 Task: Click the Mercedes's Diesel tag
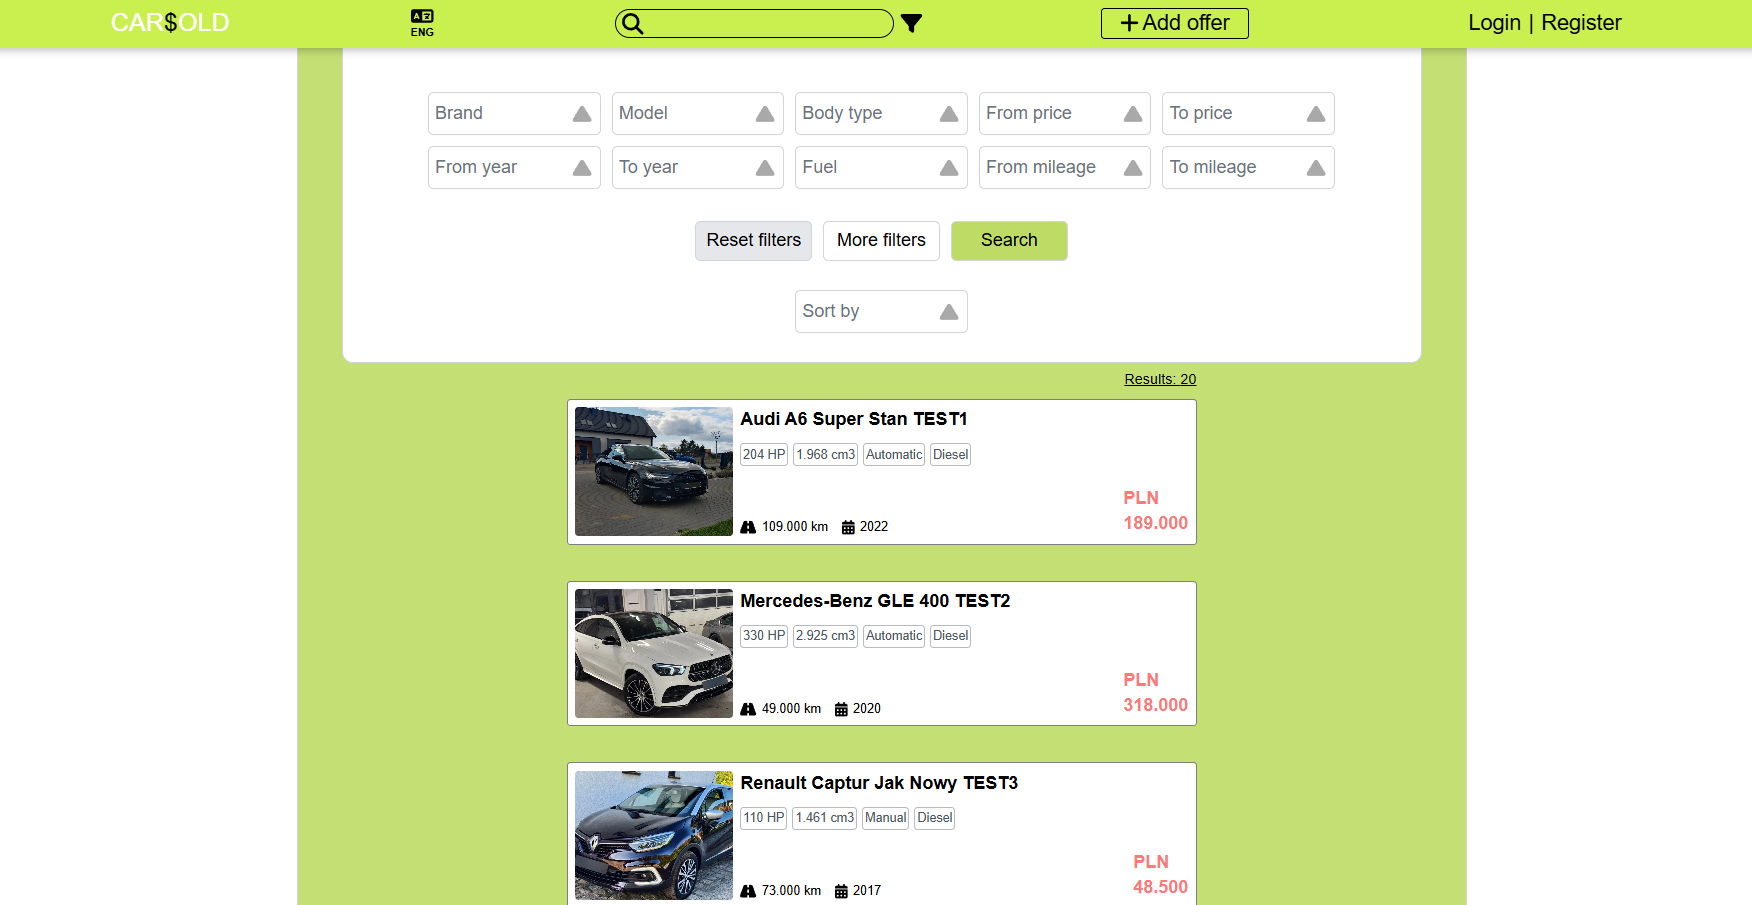tap(950, 636)
